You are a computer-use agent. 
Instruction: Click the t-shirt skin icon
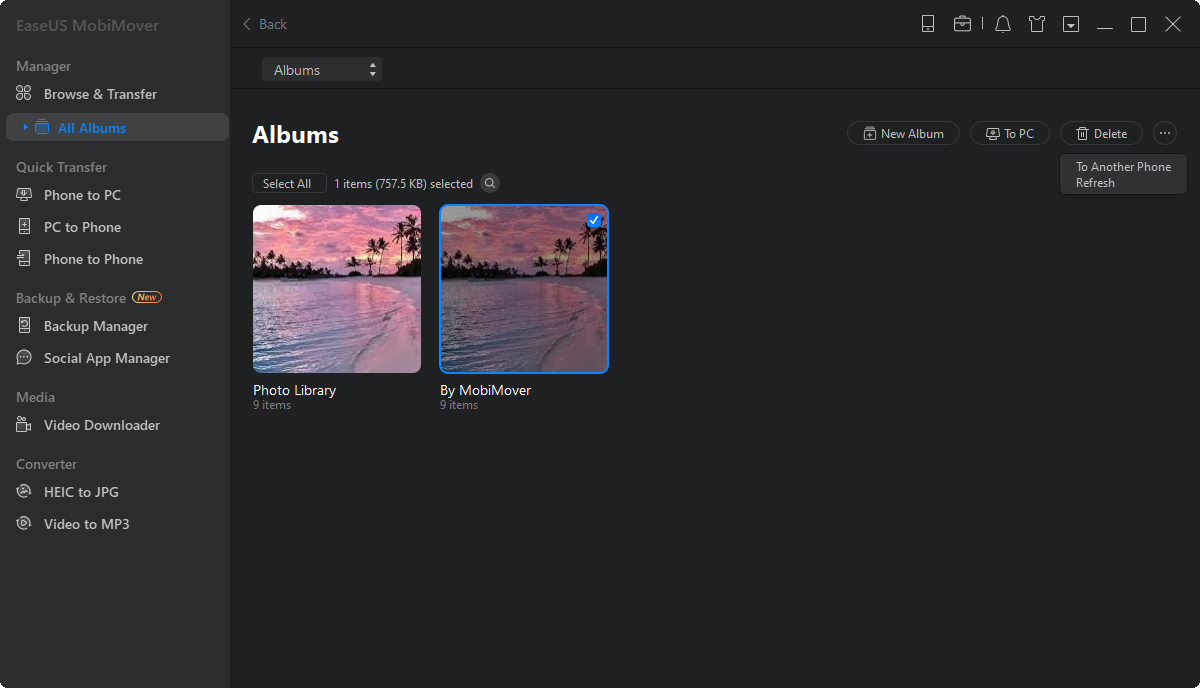click(x=1037, y=24)
